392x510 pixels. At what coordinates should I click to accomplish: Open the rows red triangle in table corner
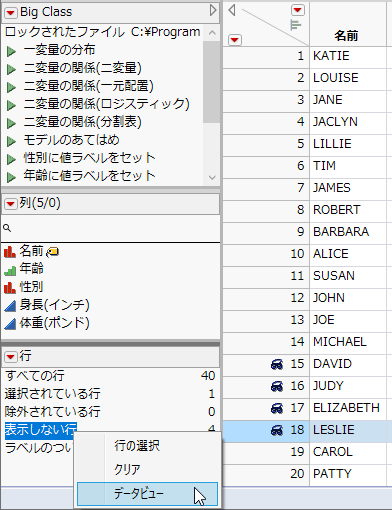[x=235, y=40]
